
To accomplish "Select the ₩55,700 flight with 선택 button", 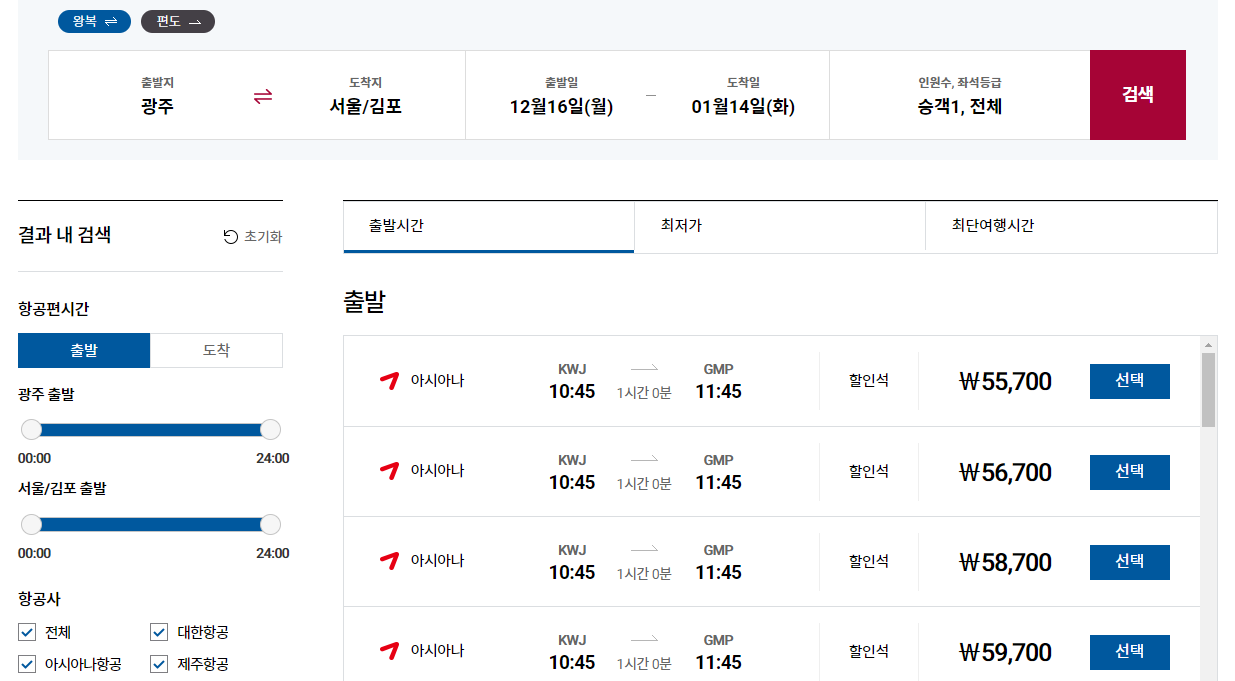I will pos(1129,381).
